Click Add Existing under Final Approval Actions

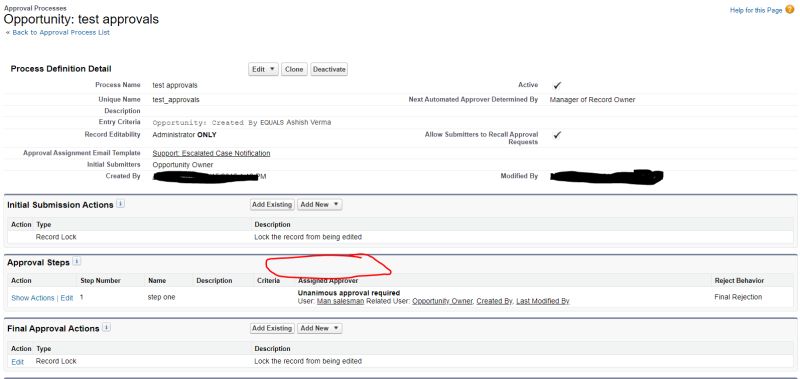pos(272,329)
